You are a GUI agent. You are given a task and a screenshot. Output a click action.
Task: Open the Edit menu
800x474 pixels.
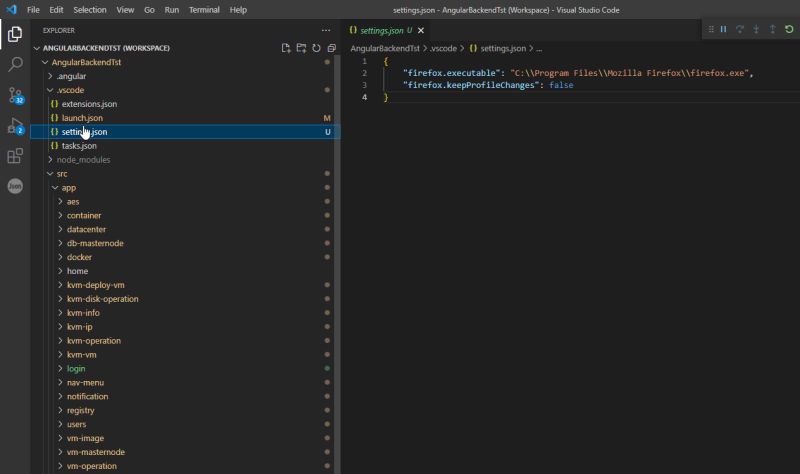pyautogui.click(x=56, y=10)
